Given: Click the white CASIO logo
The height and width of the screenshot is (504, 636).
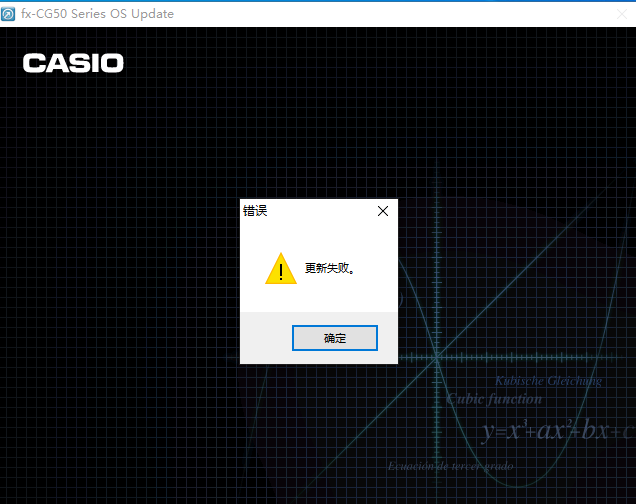Looking at the screenshot, I should (73, 63).
